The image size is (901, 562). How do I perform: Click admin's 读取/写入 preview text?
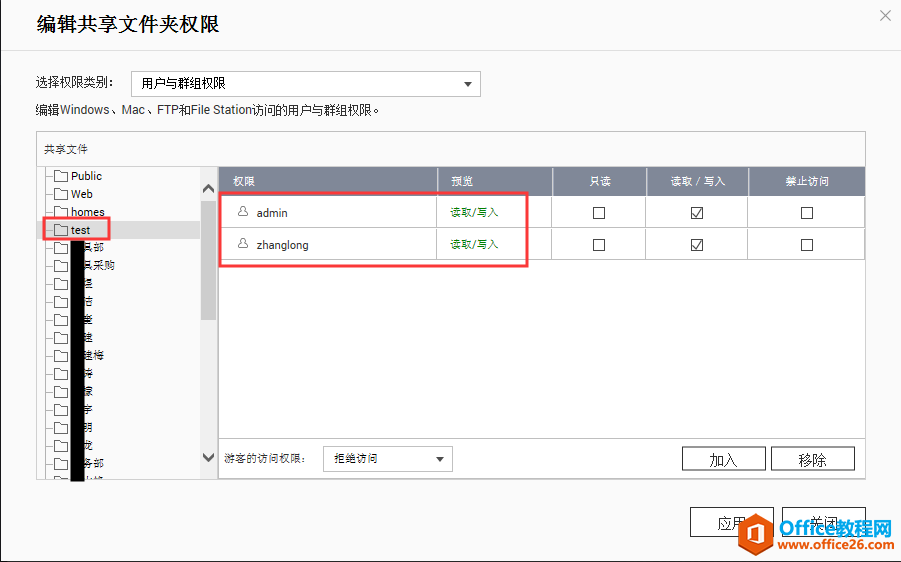(x=474, y=212)
